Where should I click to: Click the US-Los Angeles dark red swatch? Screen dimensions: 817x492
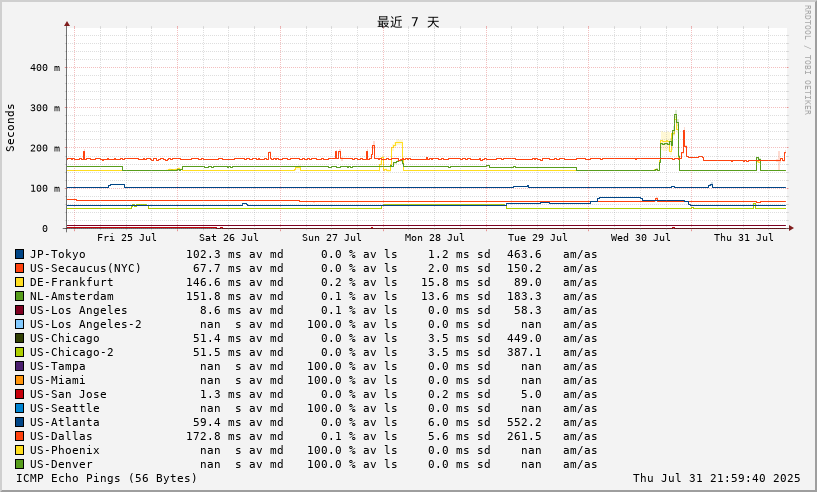(x=19, y=310)
